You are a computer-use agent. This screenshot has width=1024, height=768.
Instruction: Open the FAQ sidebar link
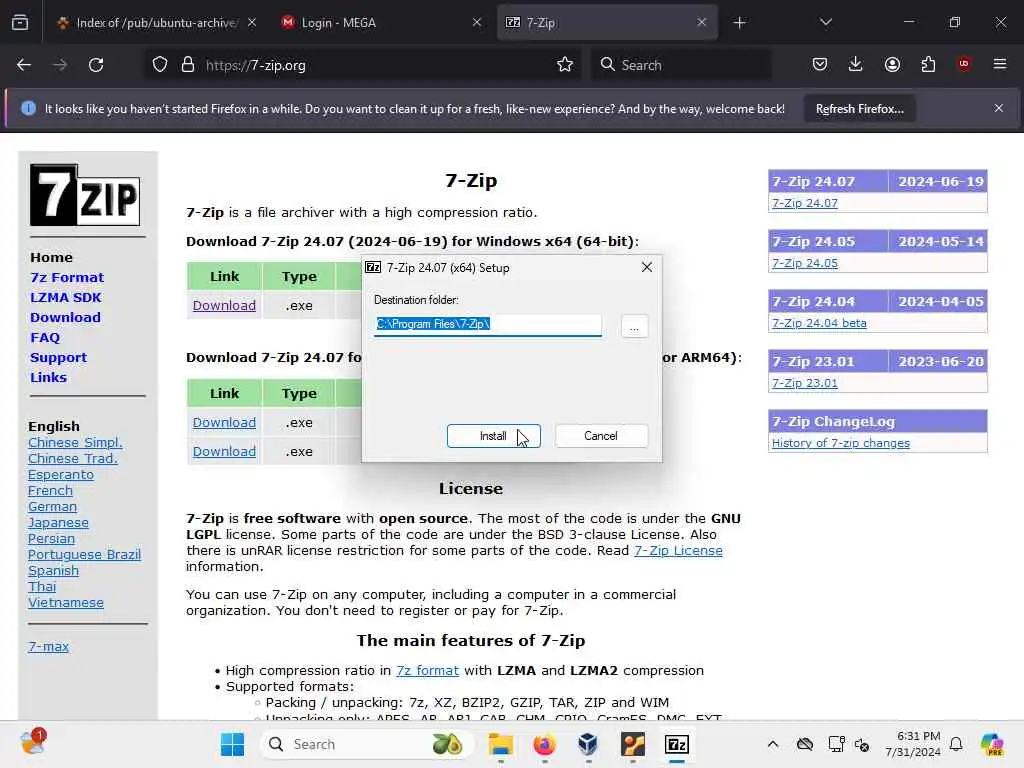(44, 338)
